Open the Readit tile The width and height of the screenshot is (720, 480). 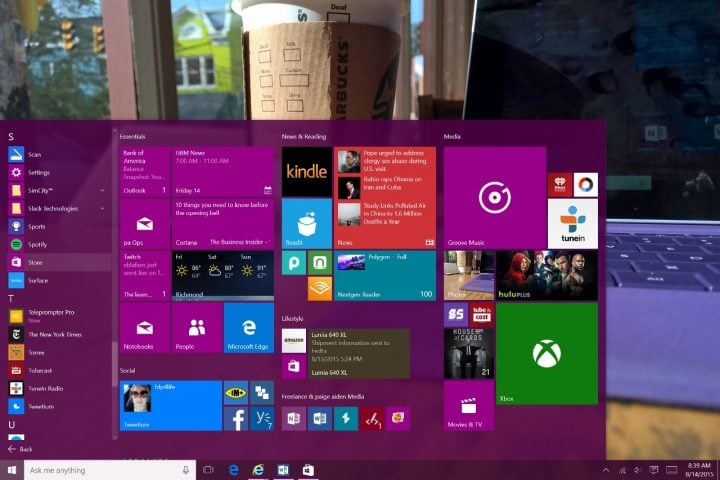(x=307, y=224)
